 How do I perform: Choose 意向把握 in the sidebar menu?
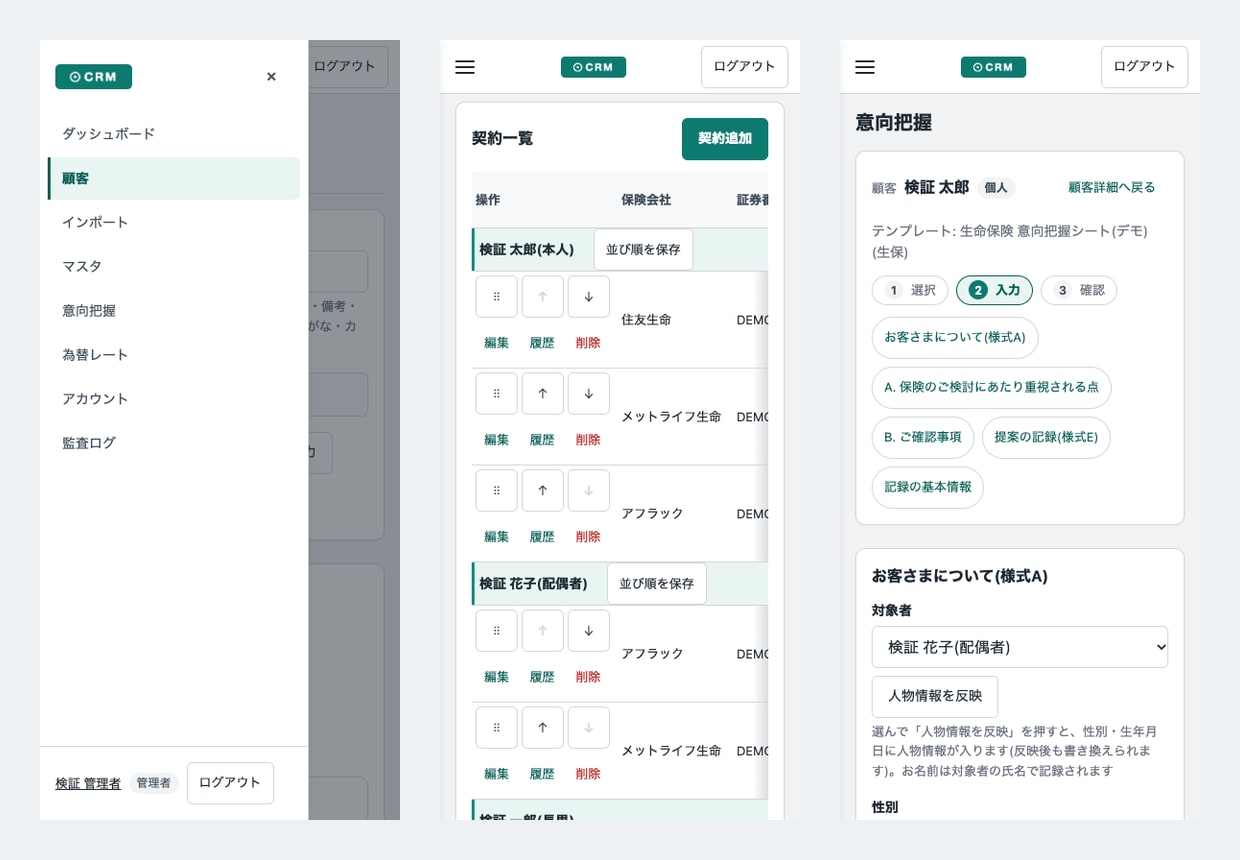[174, 310]
